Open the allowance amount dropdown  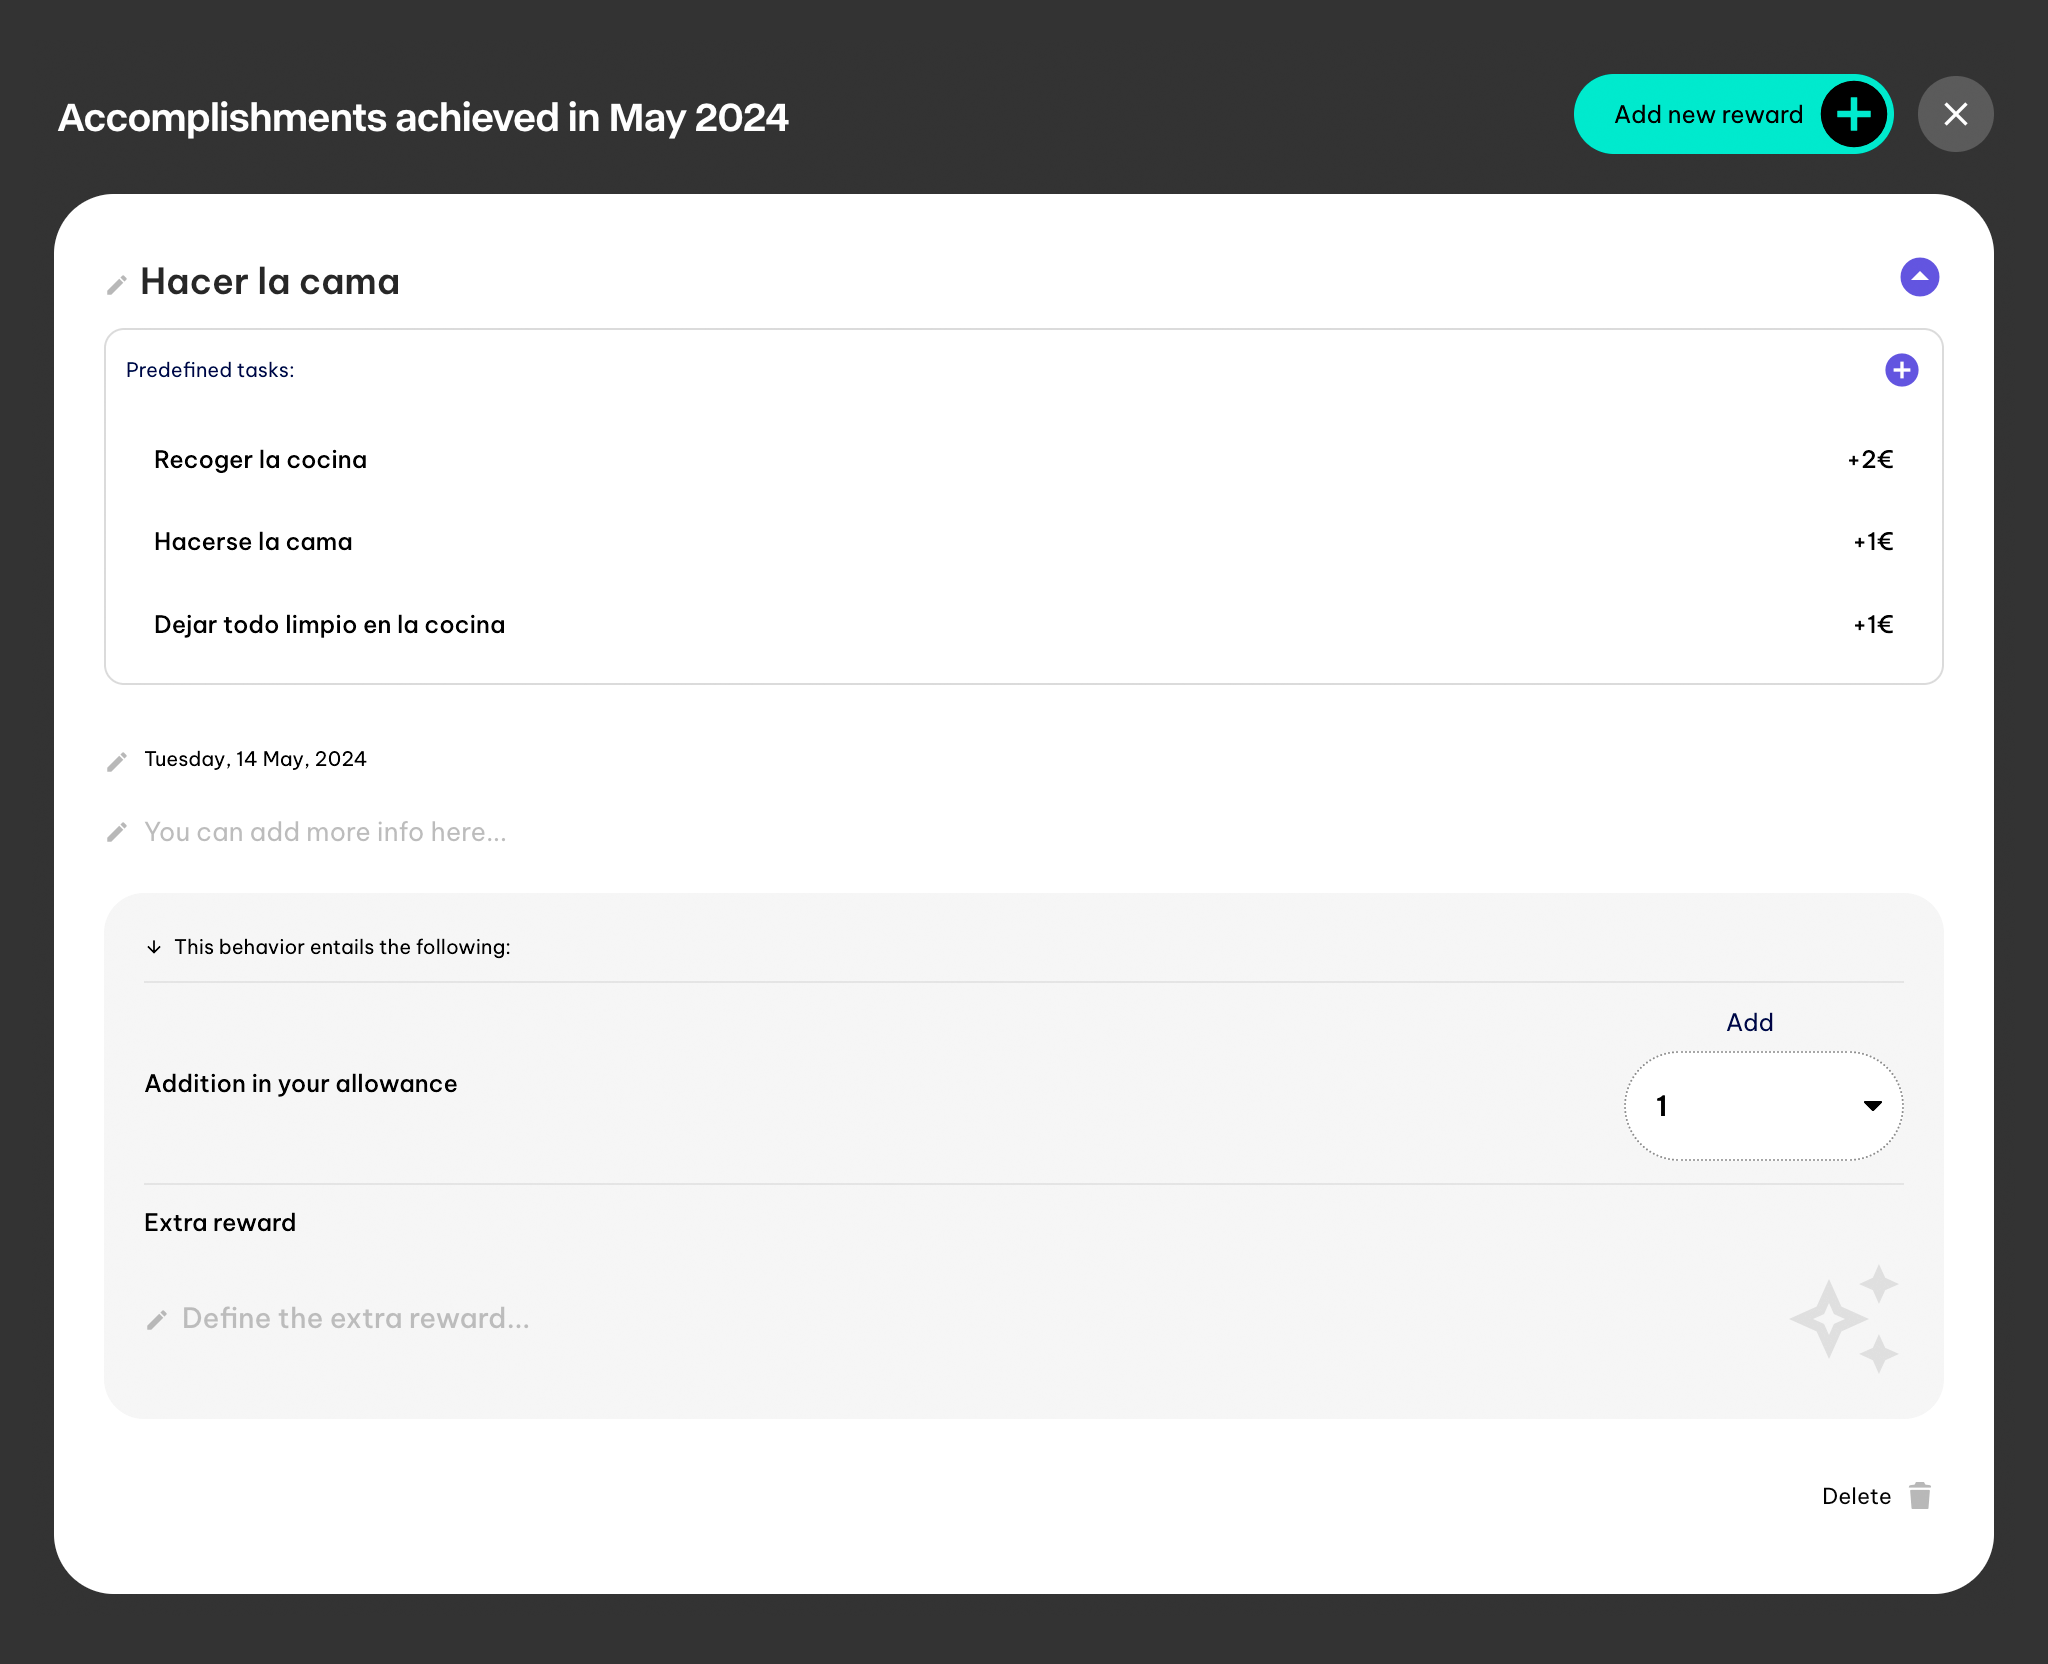click(1763, 1106)
